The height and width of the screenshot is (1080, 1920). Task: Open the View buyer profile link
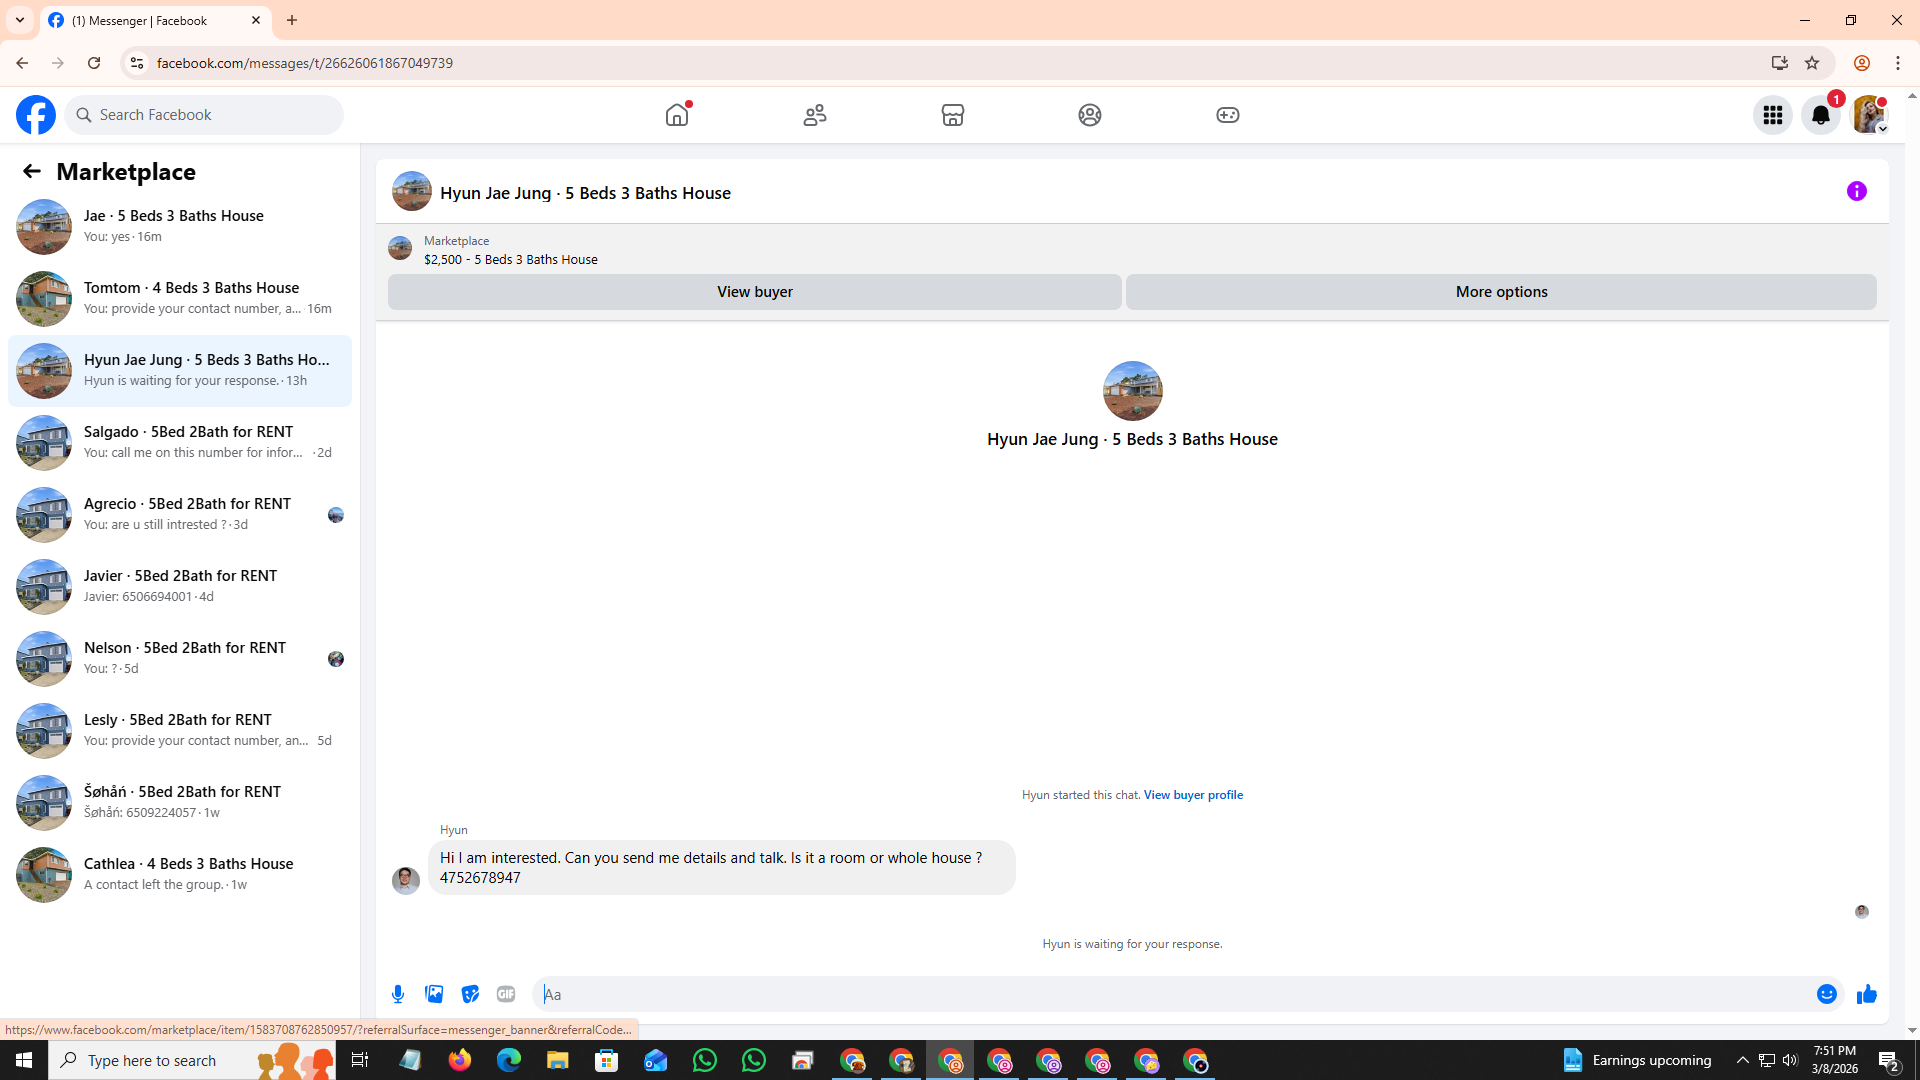pyautogui.click(x=1193, y=795)
